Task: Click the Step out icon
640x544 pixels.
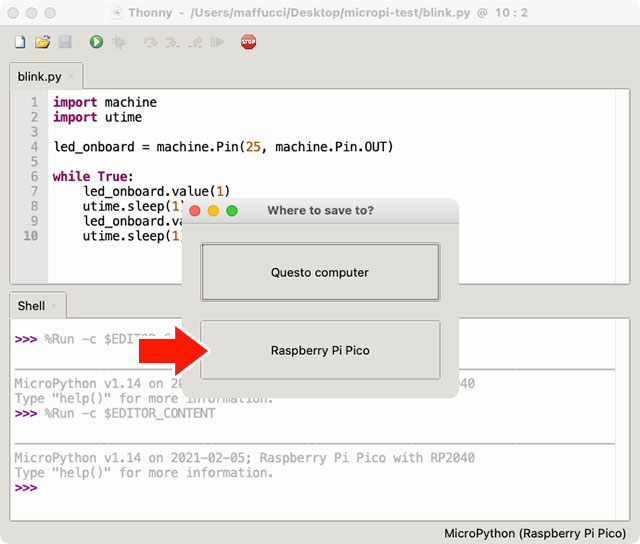Action: 194,42
